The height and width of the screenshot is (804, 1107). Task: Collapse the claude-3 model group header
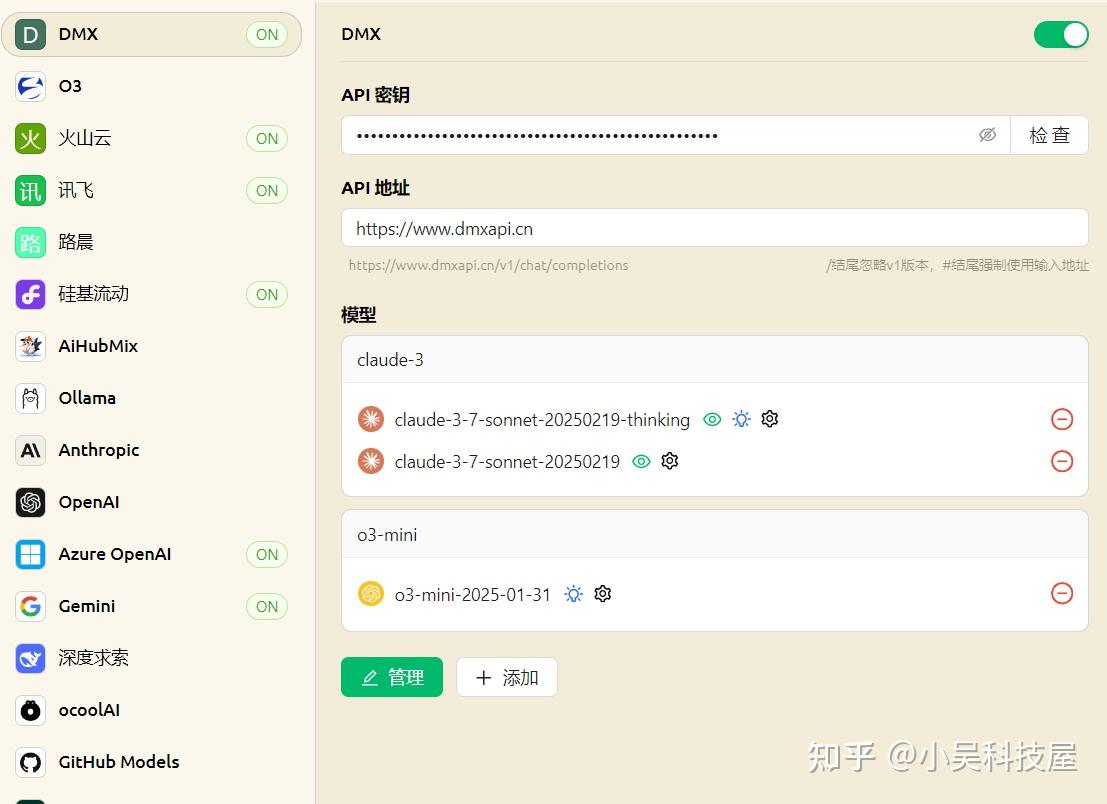[714, 359]
